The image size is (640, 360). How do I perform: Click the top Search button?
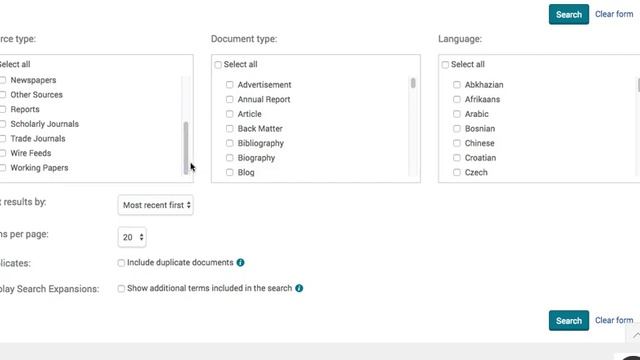point(569,14)
